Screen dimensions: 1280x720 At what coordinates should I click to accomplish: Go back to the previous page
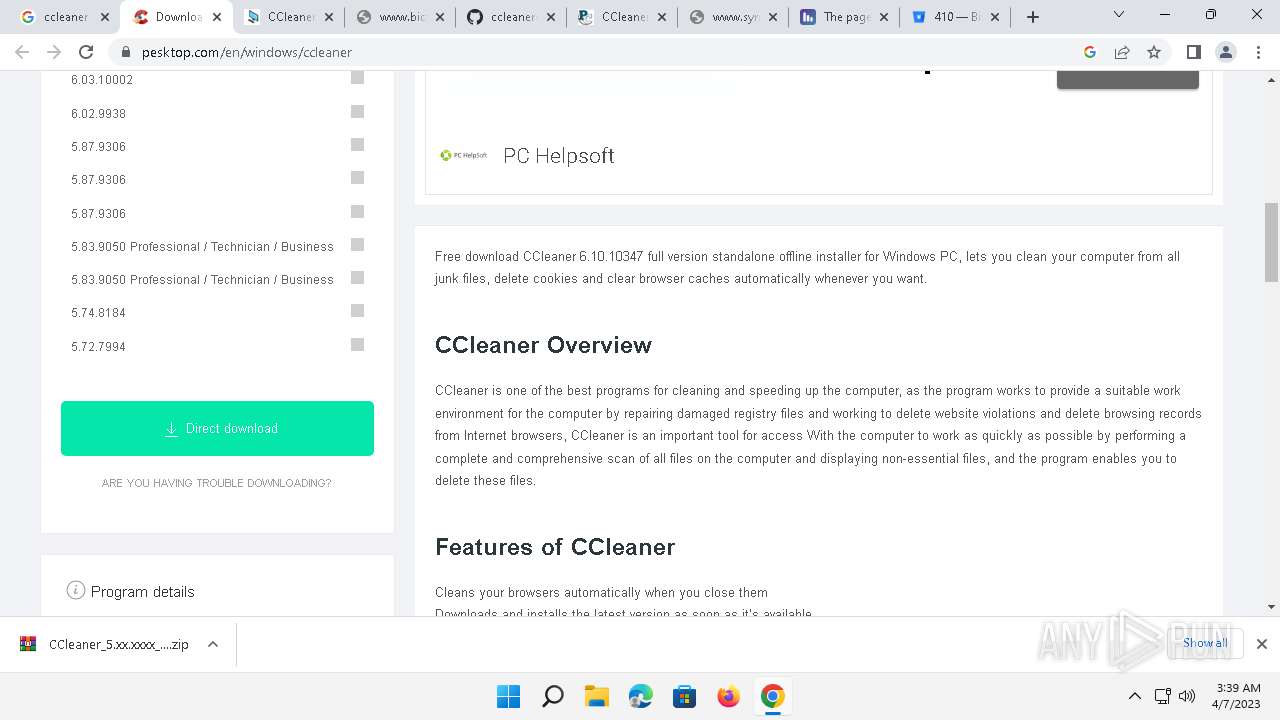22,52
